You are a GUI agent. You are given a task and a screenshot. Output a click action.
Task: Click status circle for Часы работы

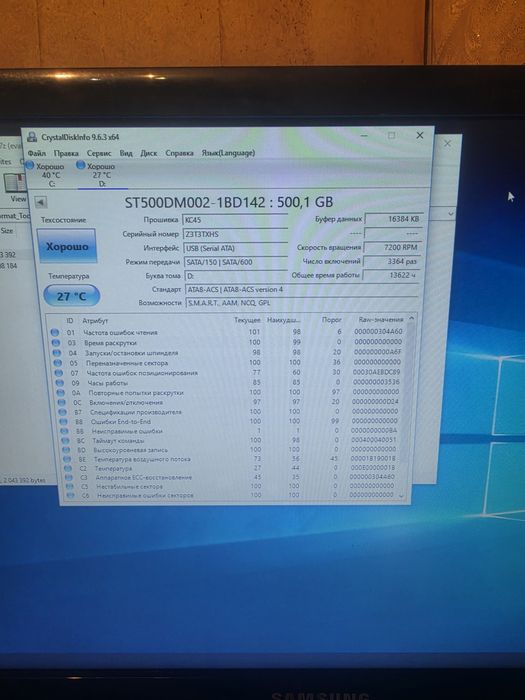60,383
